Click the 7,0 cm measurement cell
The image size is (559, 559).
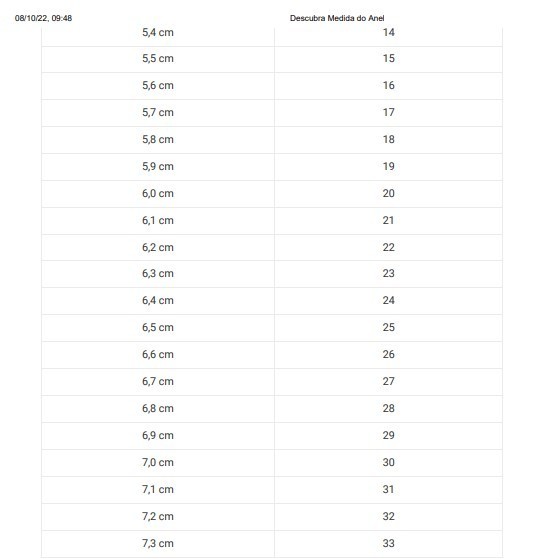click(158, 463)
